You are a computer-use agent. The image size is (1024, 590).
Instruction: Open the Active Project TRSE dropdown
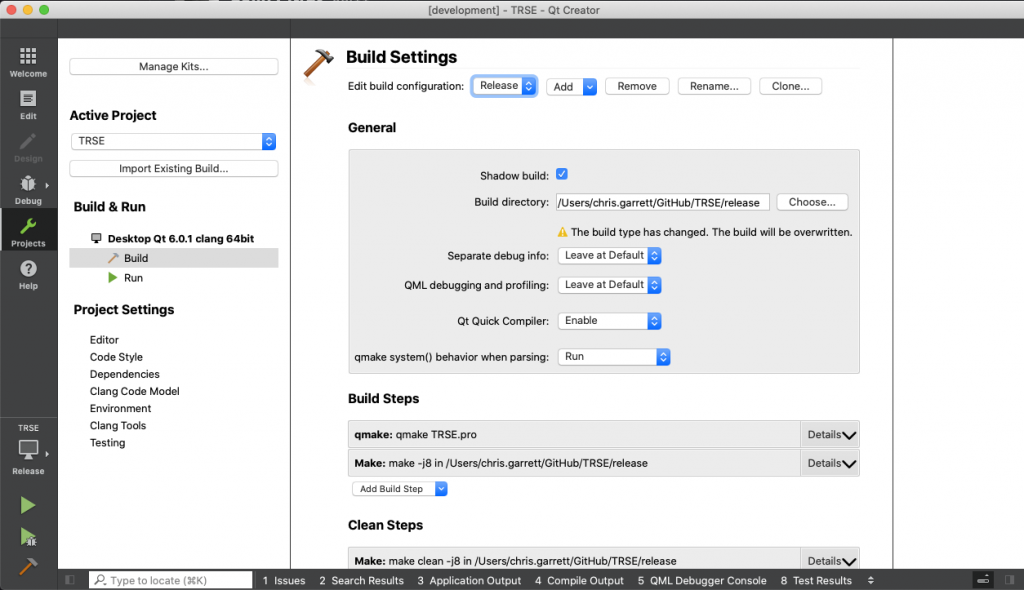(x=174, y=141)
